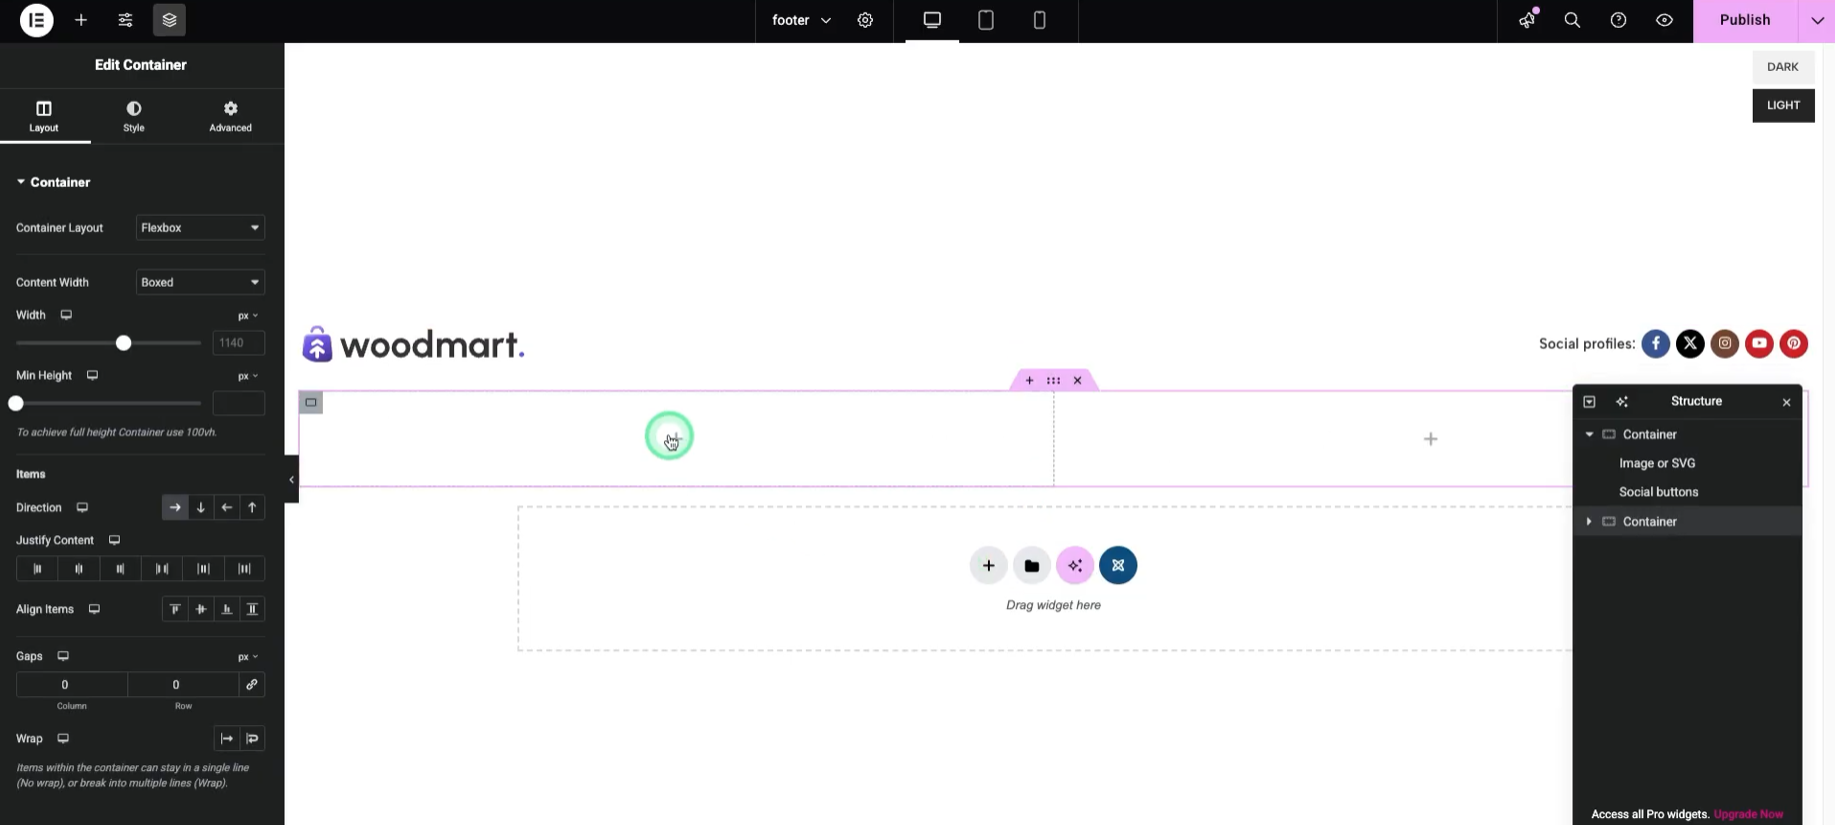
Task: Open Container Layout Flexbox dropdown
Action: point(200,228)
